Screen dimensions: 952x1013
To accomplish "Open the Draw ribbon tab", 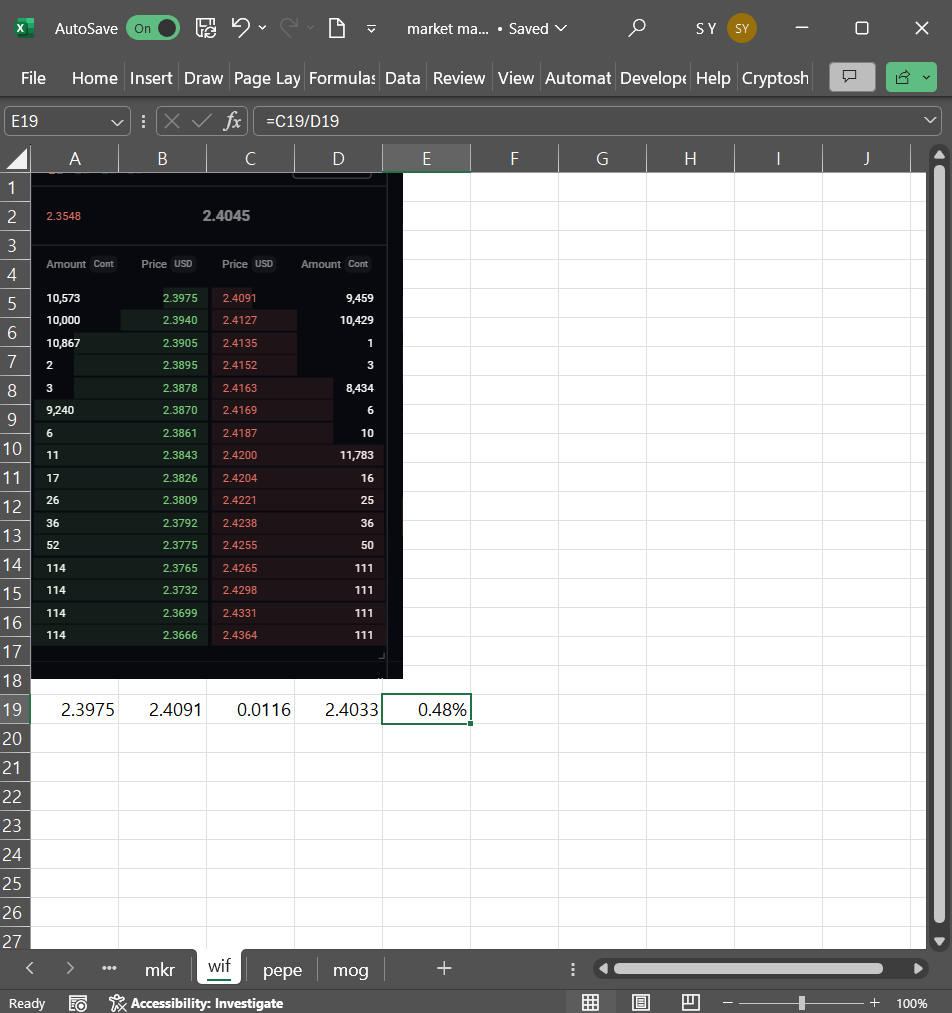I will click(203, 78).
